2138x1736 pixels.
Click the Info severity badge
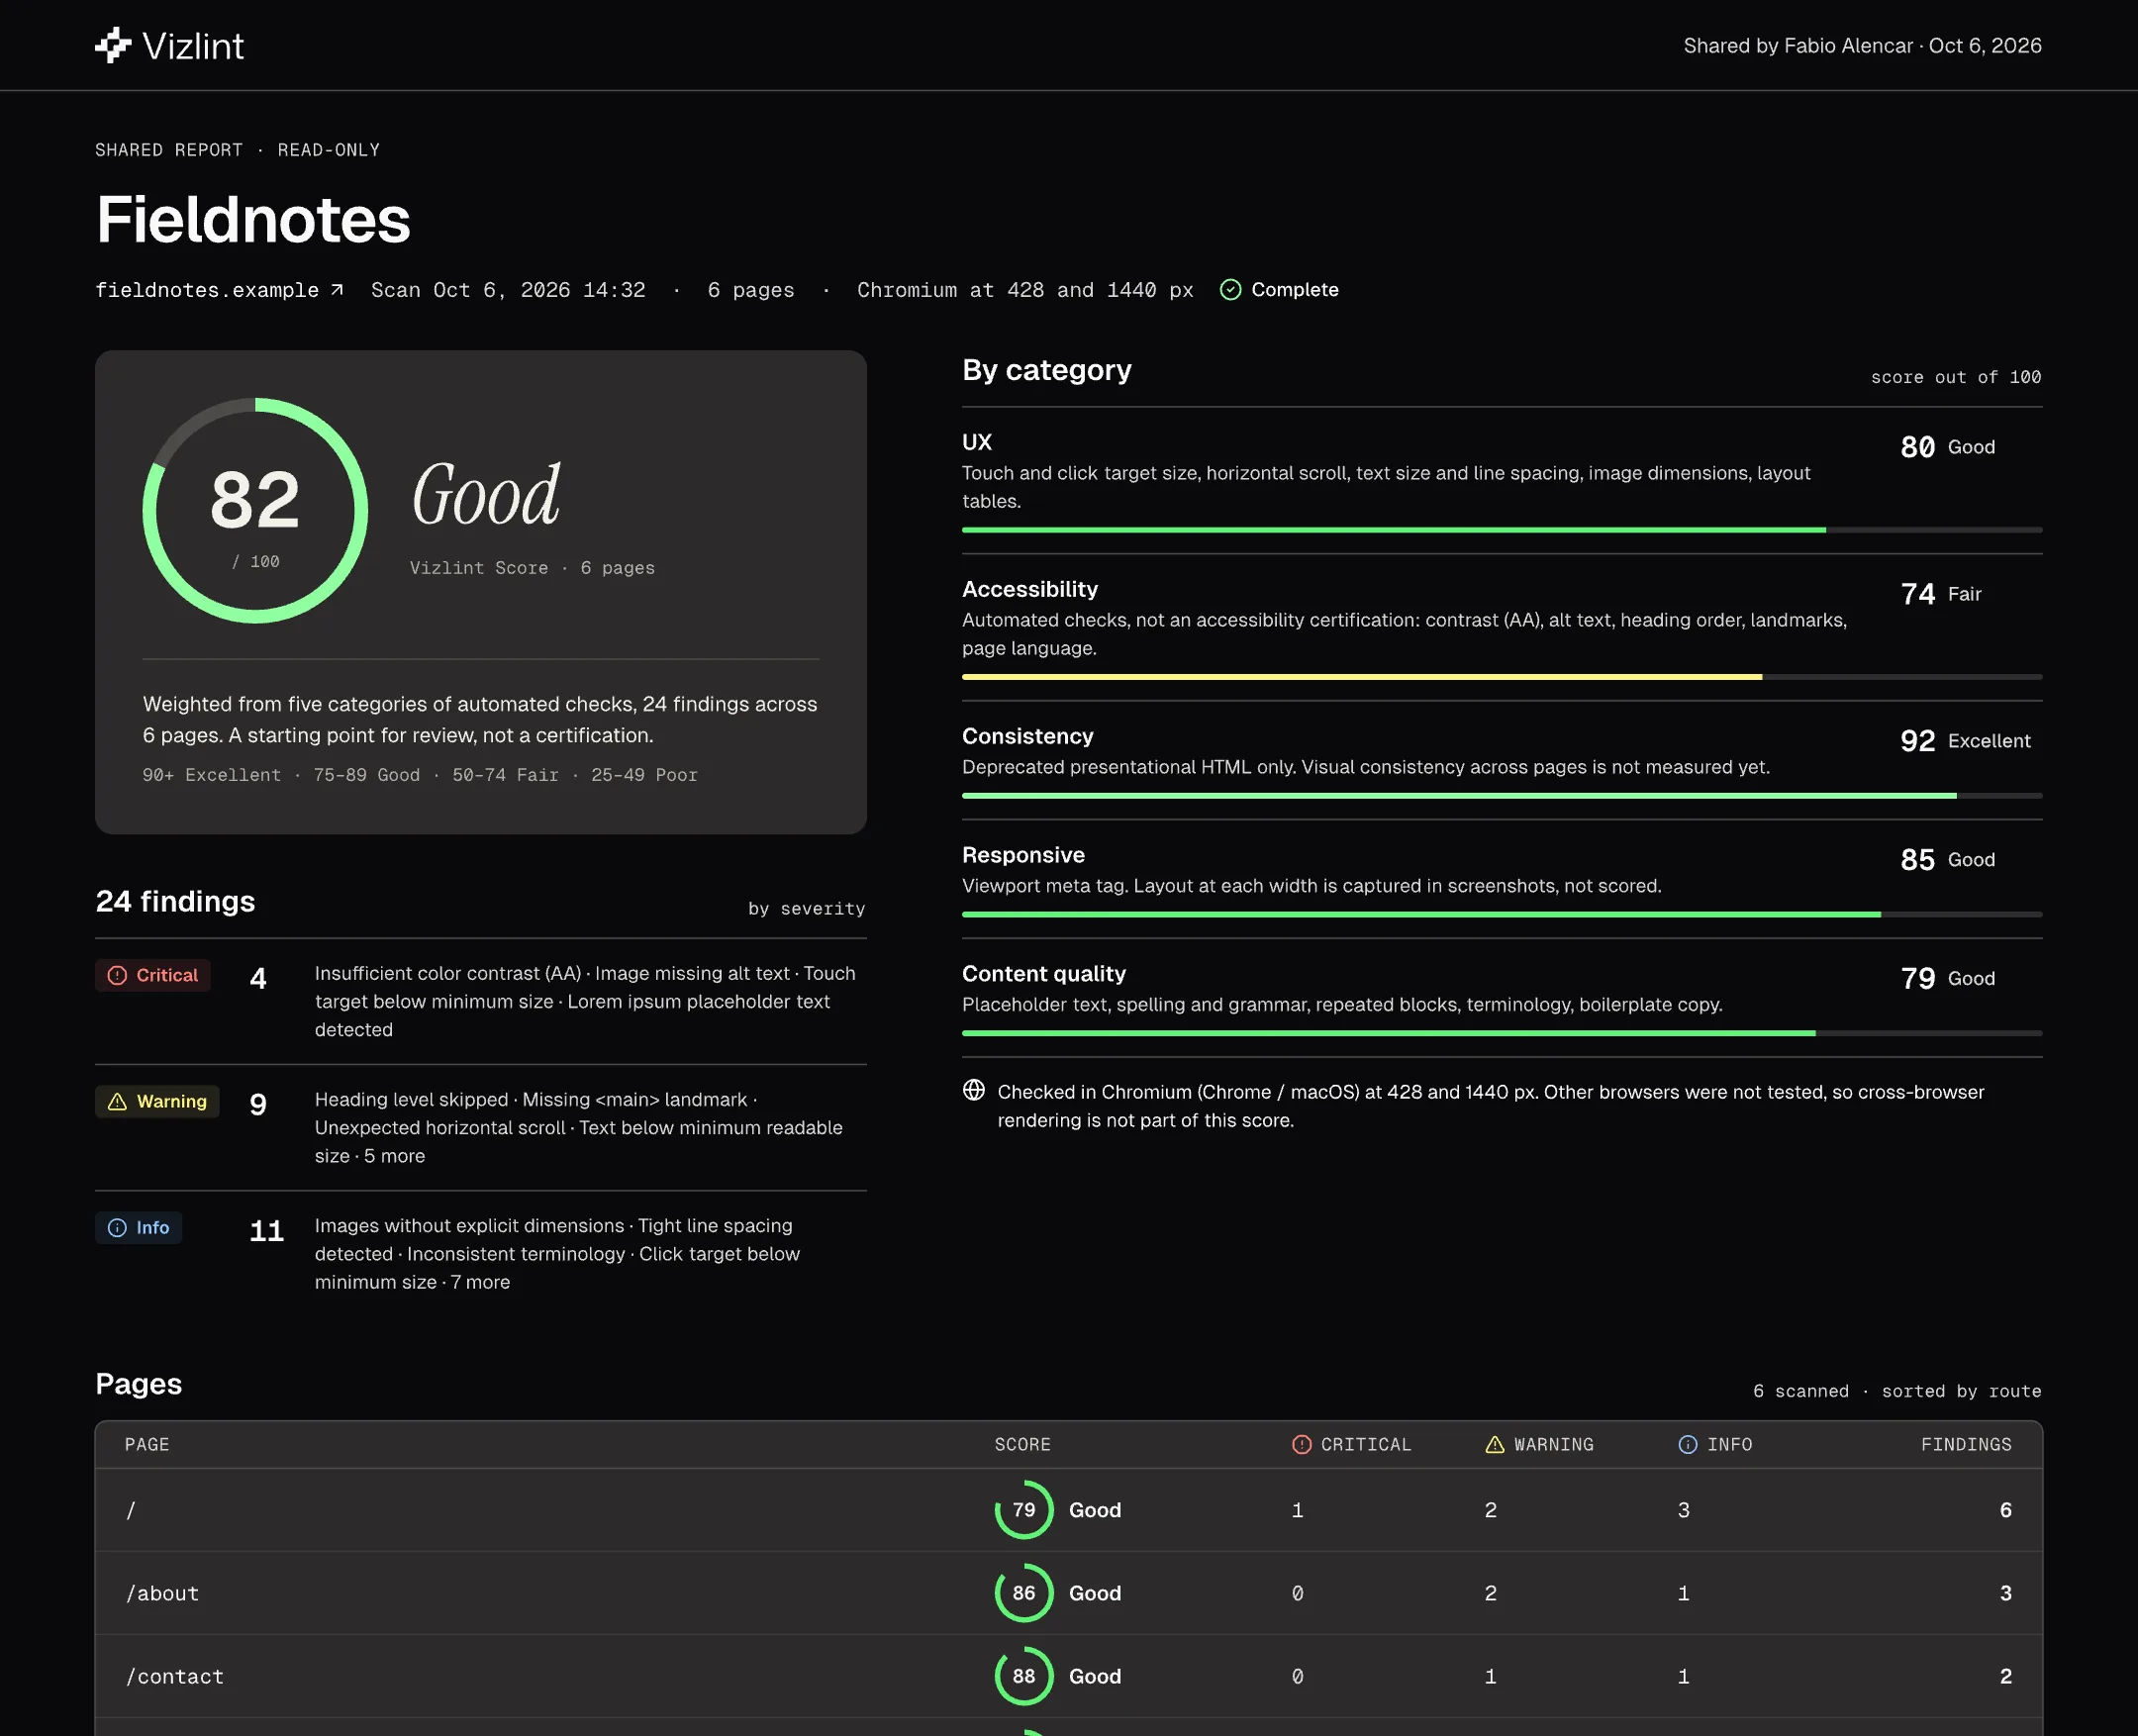[x=139, y=1227]
